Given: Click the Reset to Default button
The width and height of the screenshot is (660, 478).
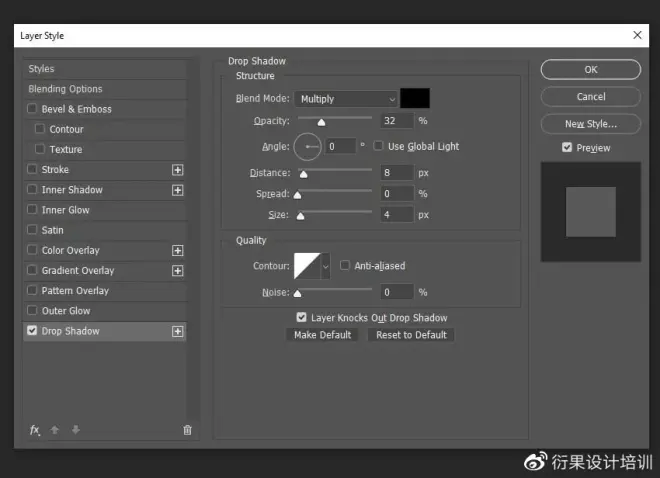Looking at the screenshot, I should pyautogui.click(x=411, y=335).
